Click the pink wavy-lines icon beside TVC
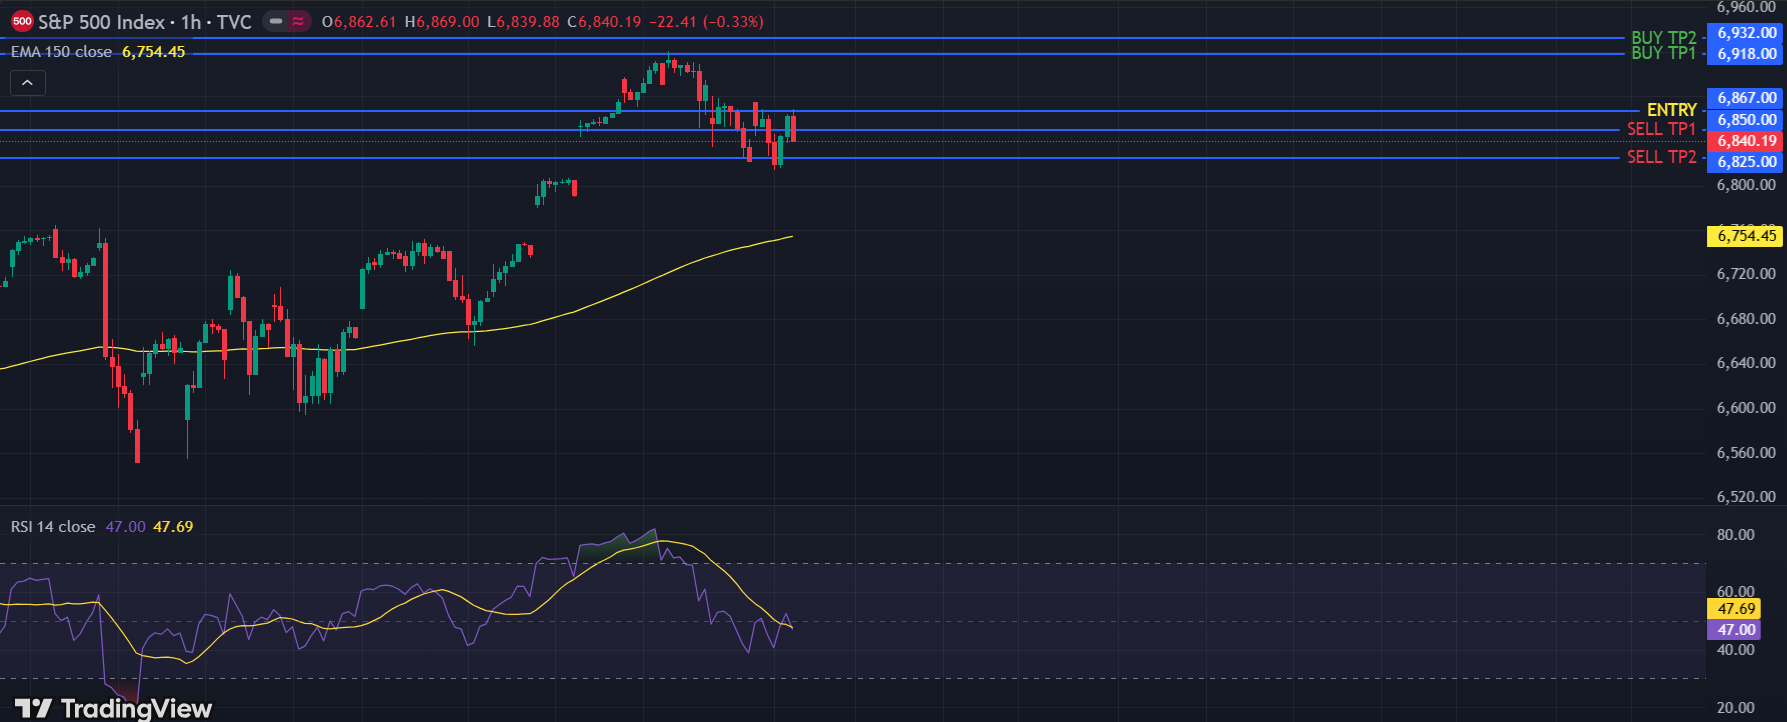This screenshot has width=1787, height=722. pos(298,21)
